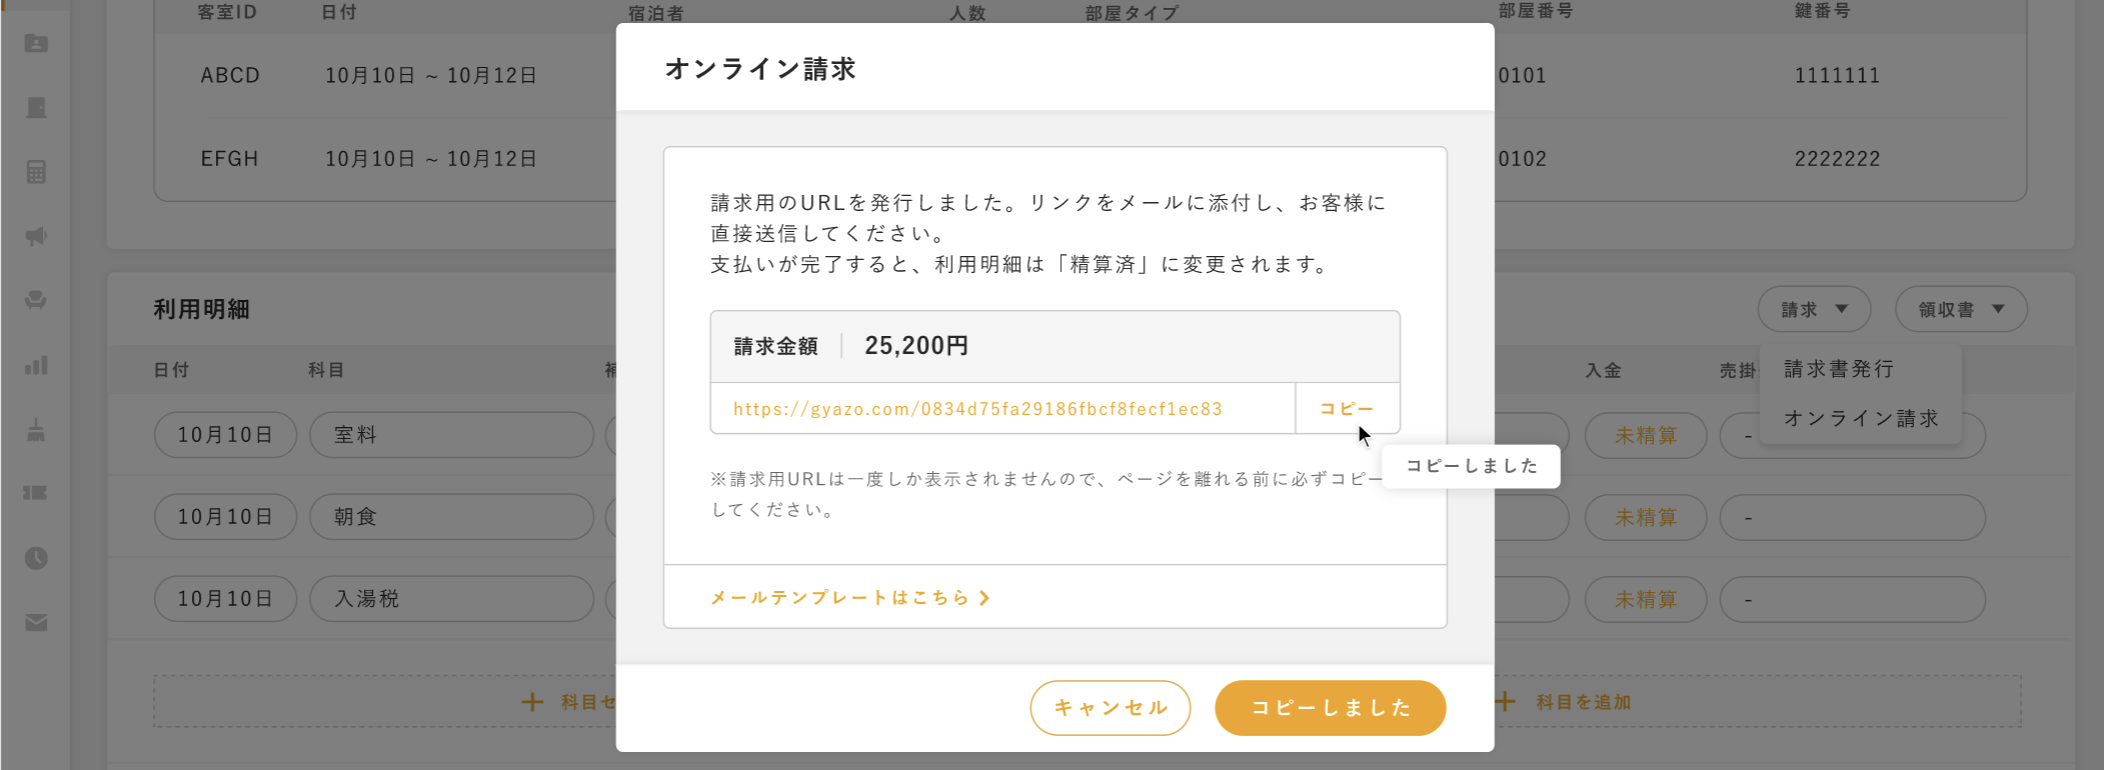Image resolution: width=2104 pixels, height=770 pixels.
Task: Click the 売掛 field in the 朝食 row
Action: 1852,518
